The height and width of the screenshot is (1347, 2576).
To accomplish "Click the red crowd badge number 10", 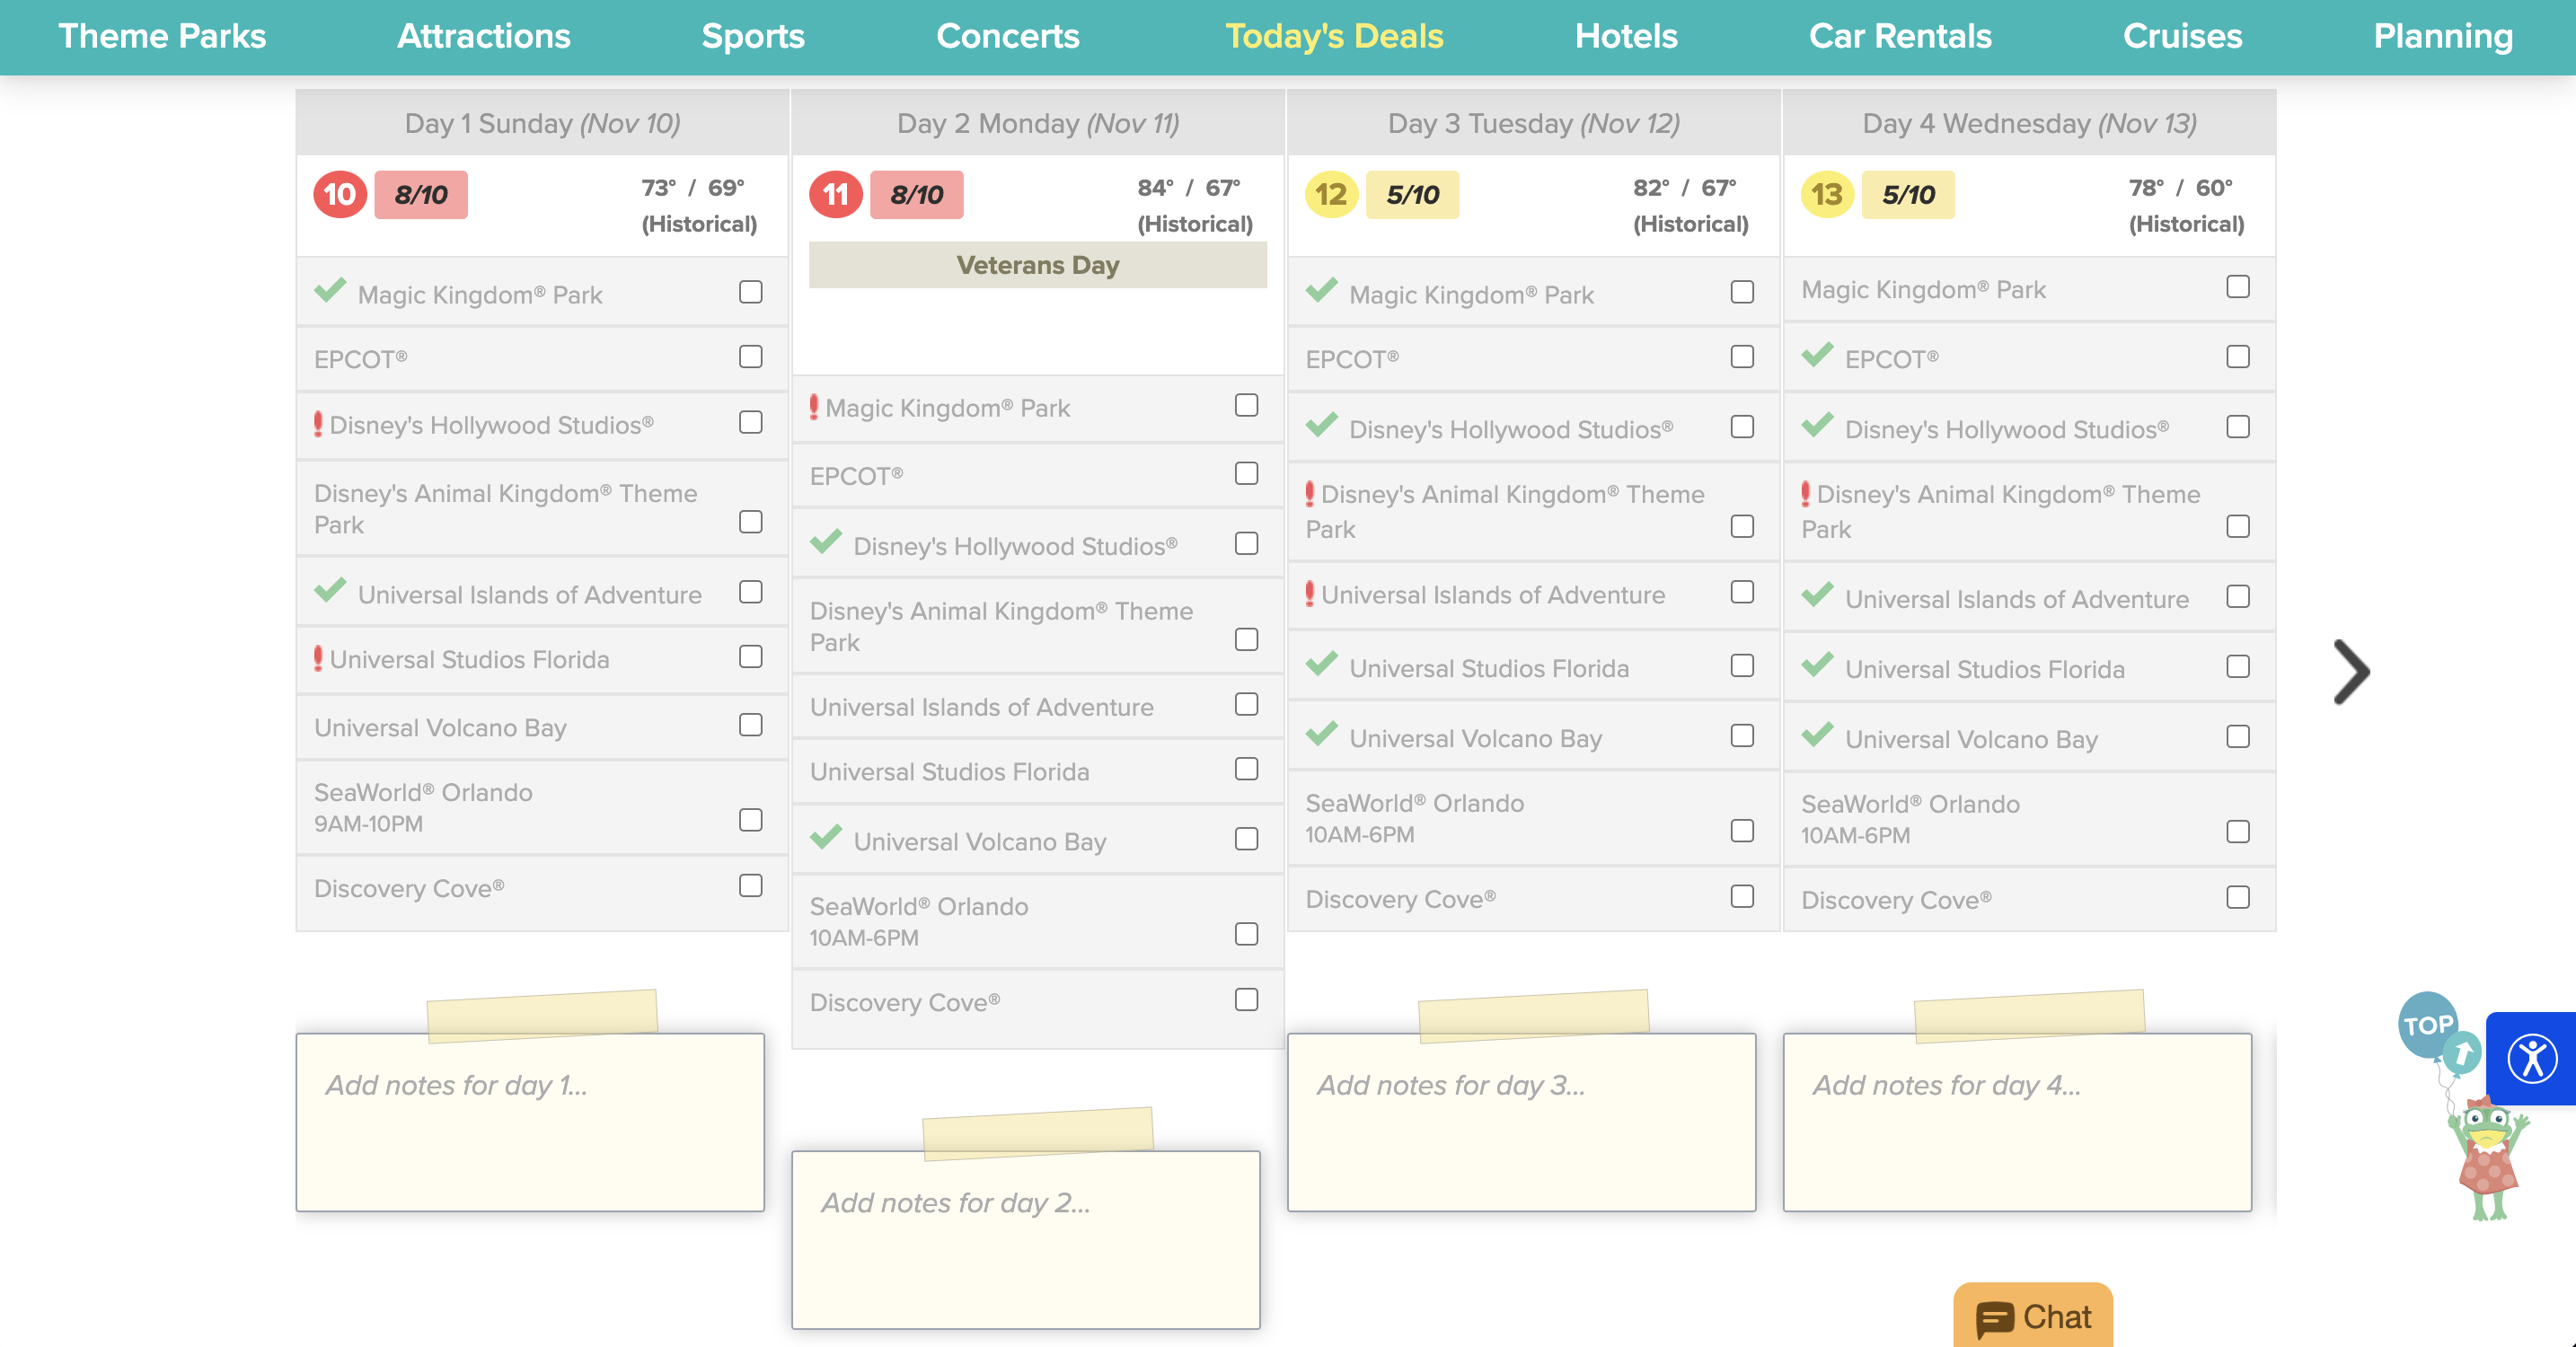I will 340,194.
